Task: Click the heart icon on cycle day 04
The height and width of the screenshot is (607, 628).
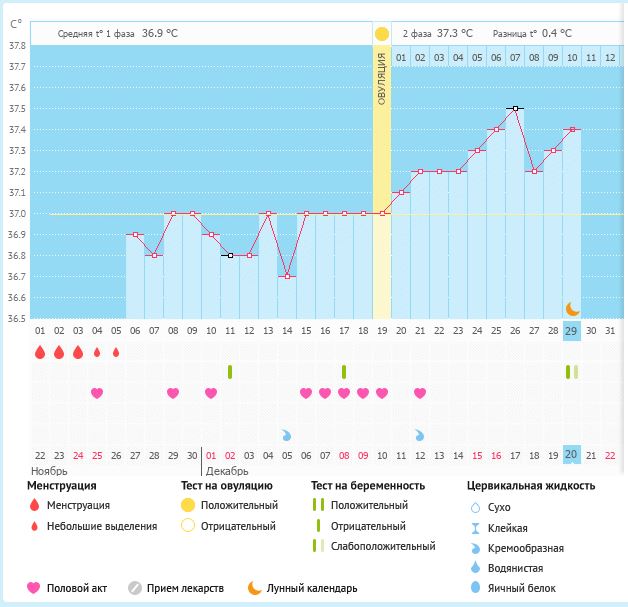Action: click(x=97, y=393)
